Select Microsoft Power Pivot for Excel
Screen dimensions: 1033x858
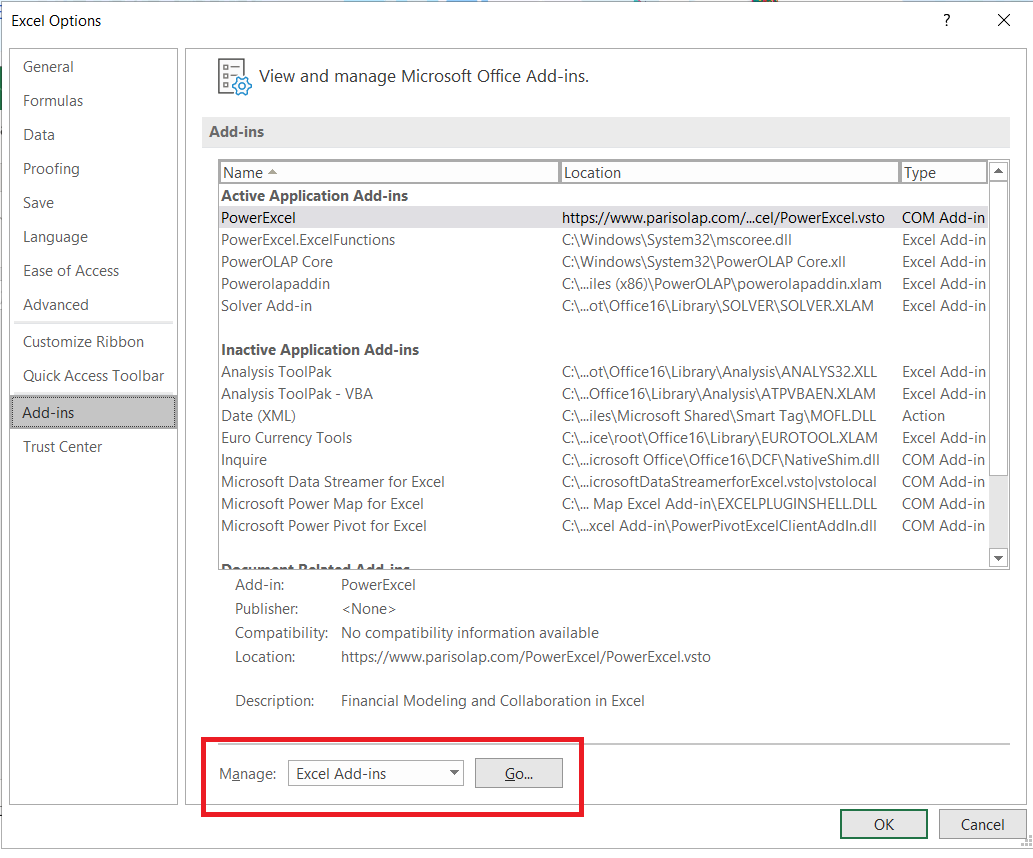coord(603,526)
